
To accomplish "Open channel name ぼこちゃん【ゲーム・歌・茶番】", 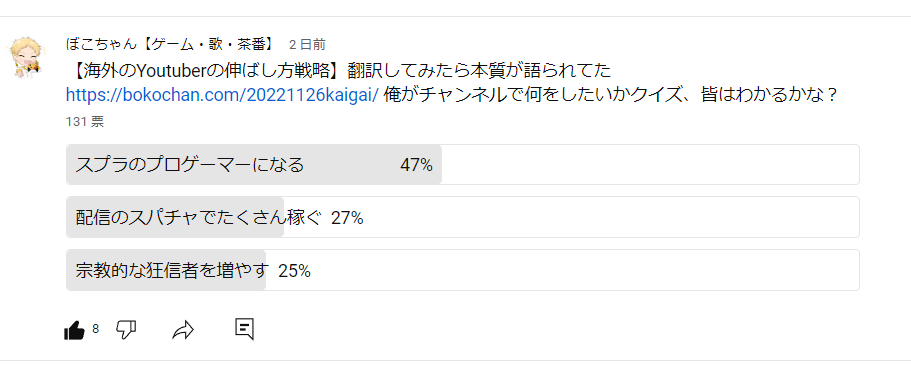I will pyautogui.click(x=174, y=44).
